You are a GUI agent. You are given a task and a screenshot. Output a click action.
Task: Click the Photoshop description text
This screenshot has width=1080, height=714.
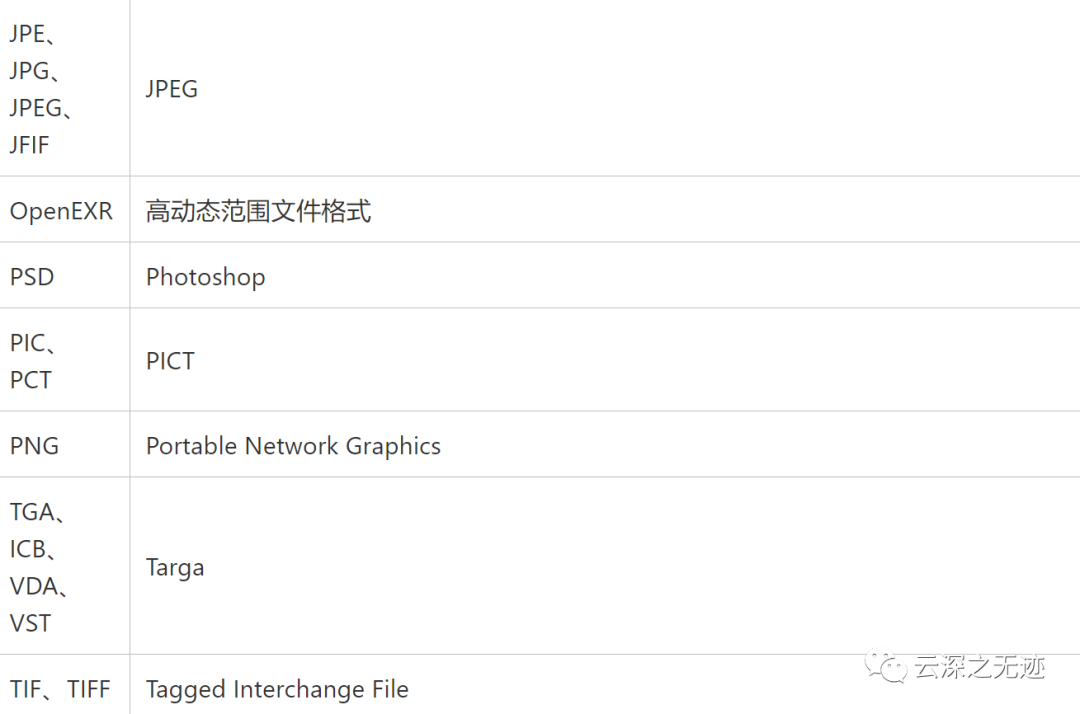click(205, 277)
